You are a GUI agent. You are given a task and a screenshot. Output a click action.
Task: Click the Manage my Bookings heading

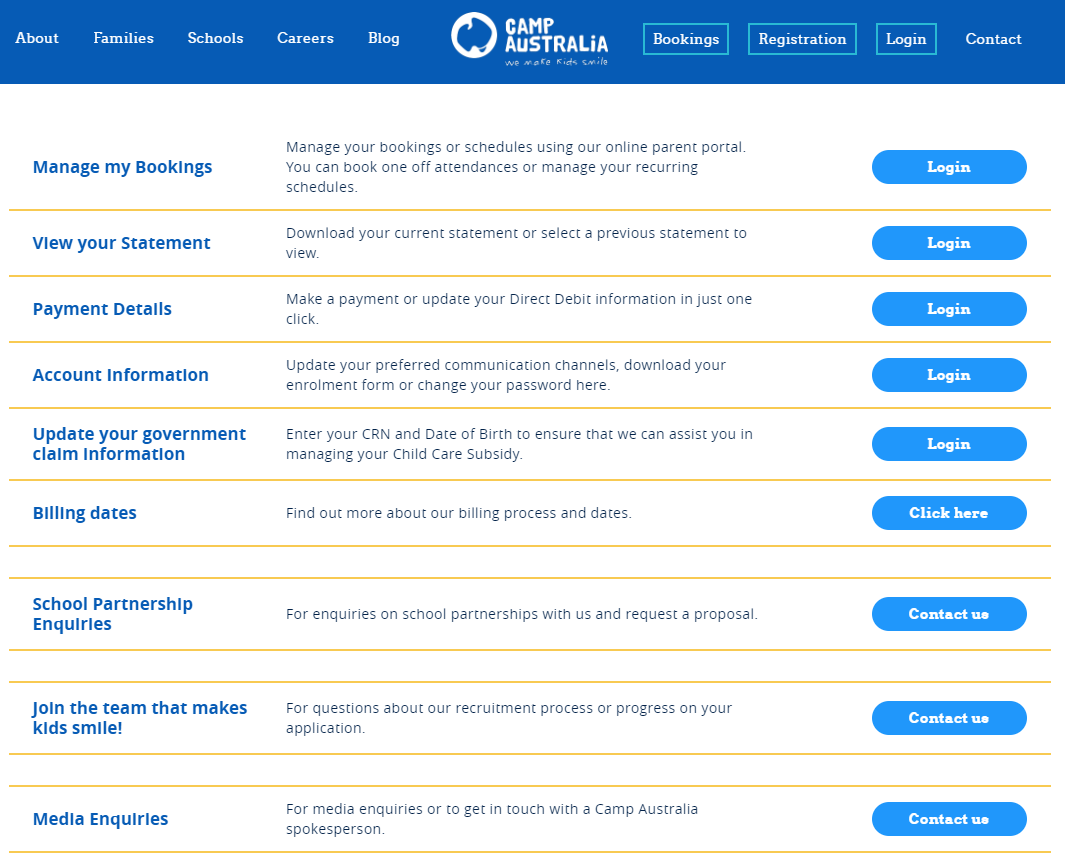[123, 167]
